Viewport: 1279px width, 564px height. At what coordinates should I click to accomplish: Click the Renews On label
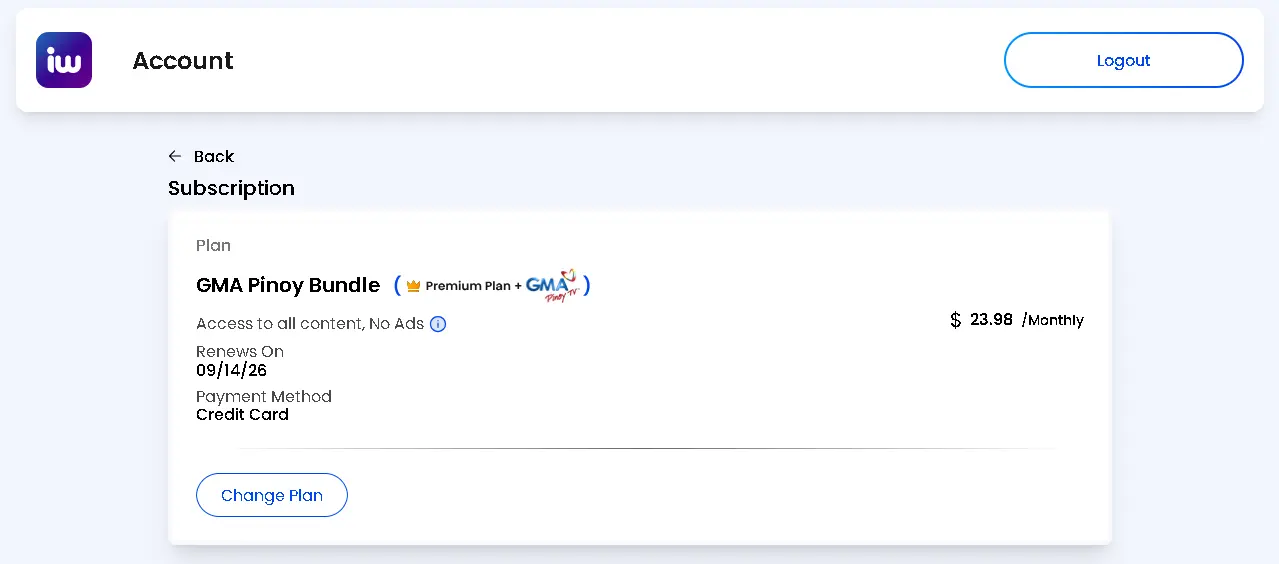(x=240, y=352)
